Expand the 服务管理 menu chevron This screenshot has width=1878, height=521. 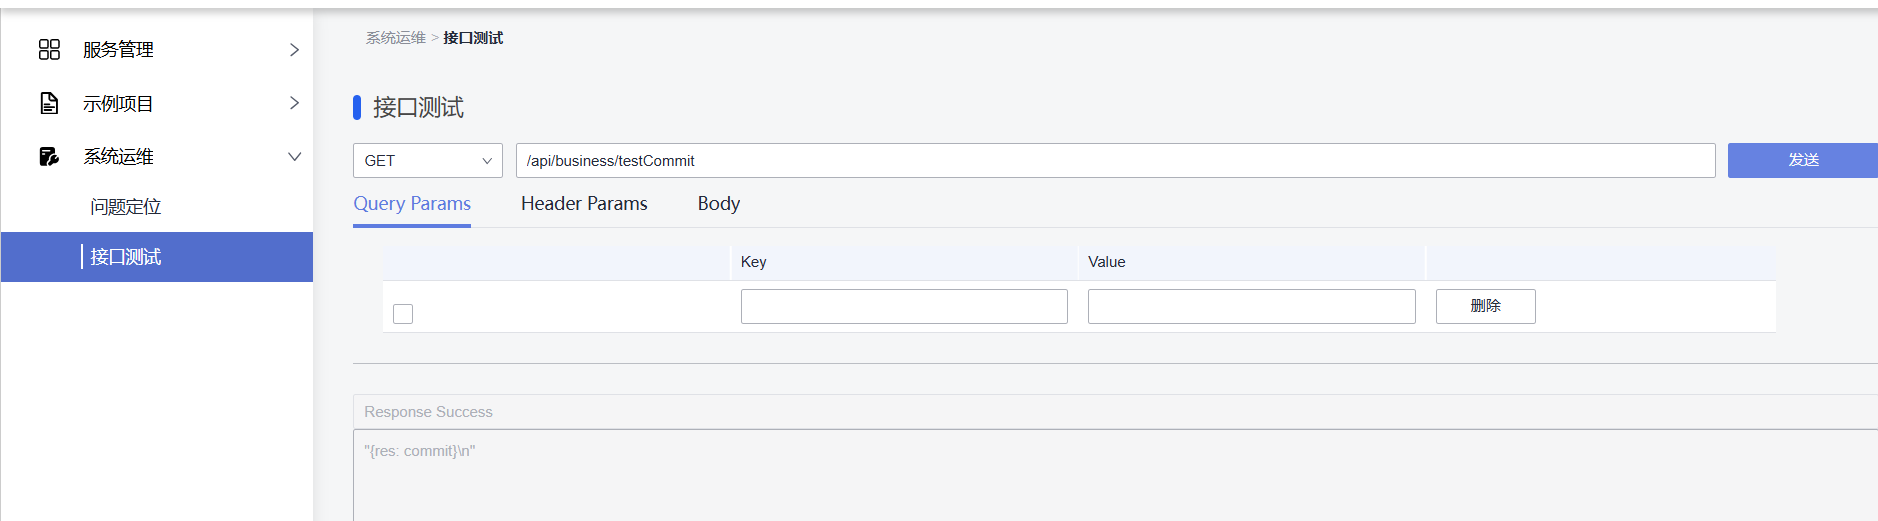(x=294, y=50)
